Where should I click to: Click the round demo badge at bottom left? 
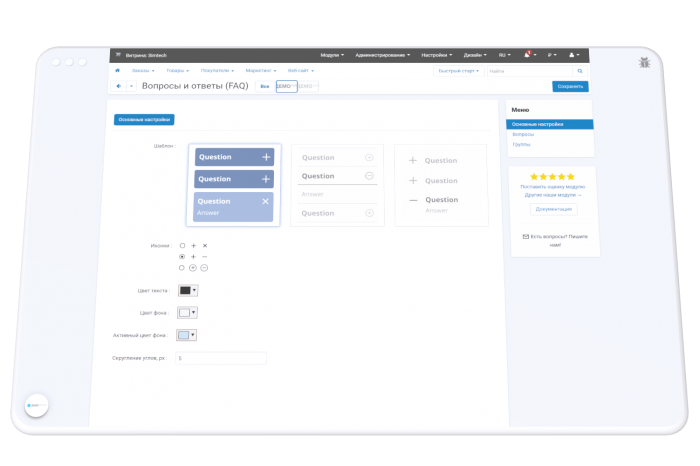click(x=37, y=405)
